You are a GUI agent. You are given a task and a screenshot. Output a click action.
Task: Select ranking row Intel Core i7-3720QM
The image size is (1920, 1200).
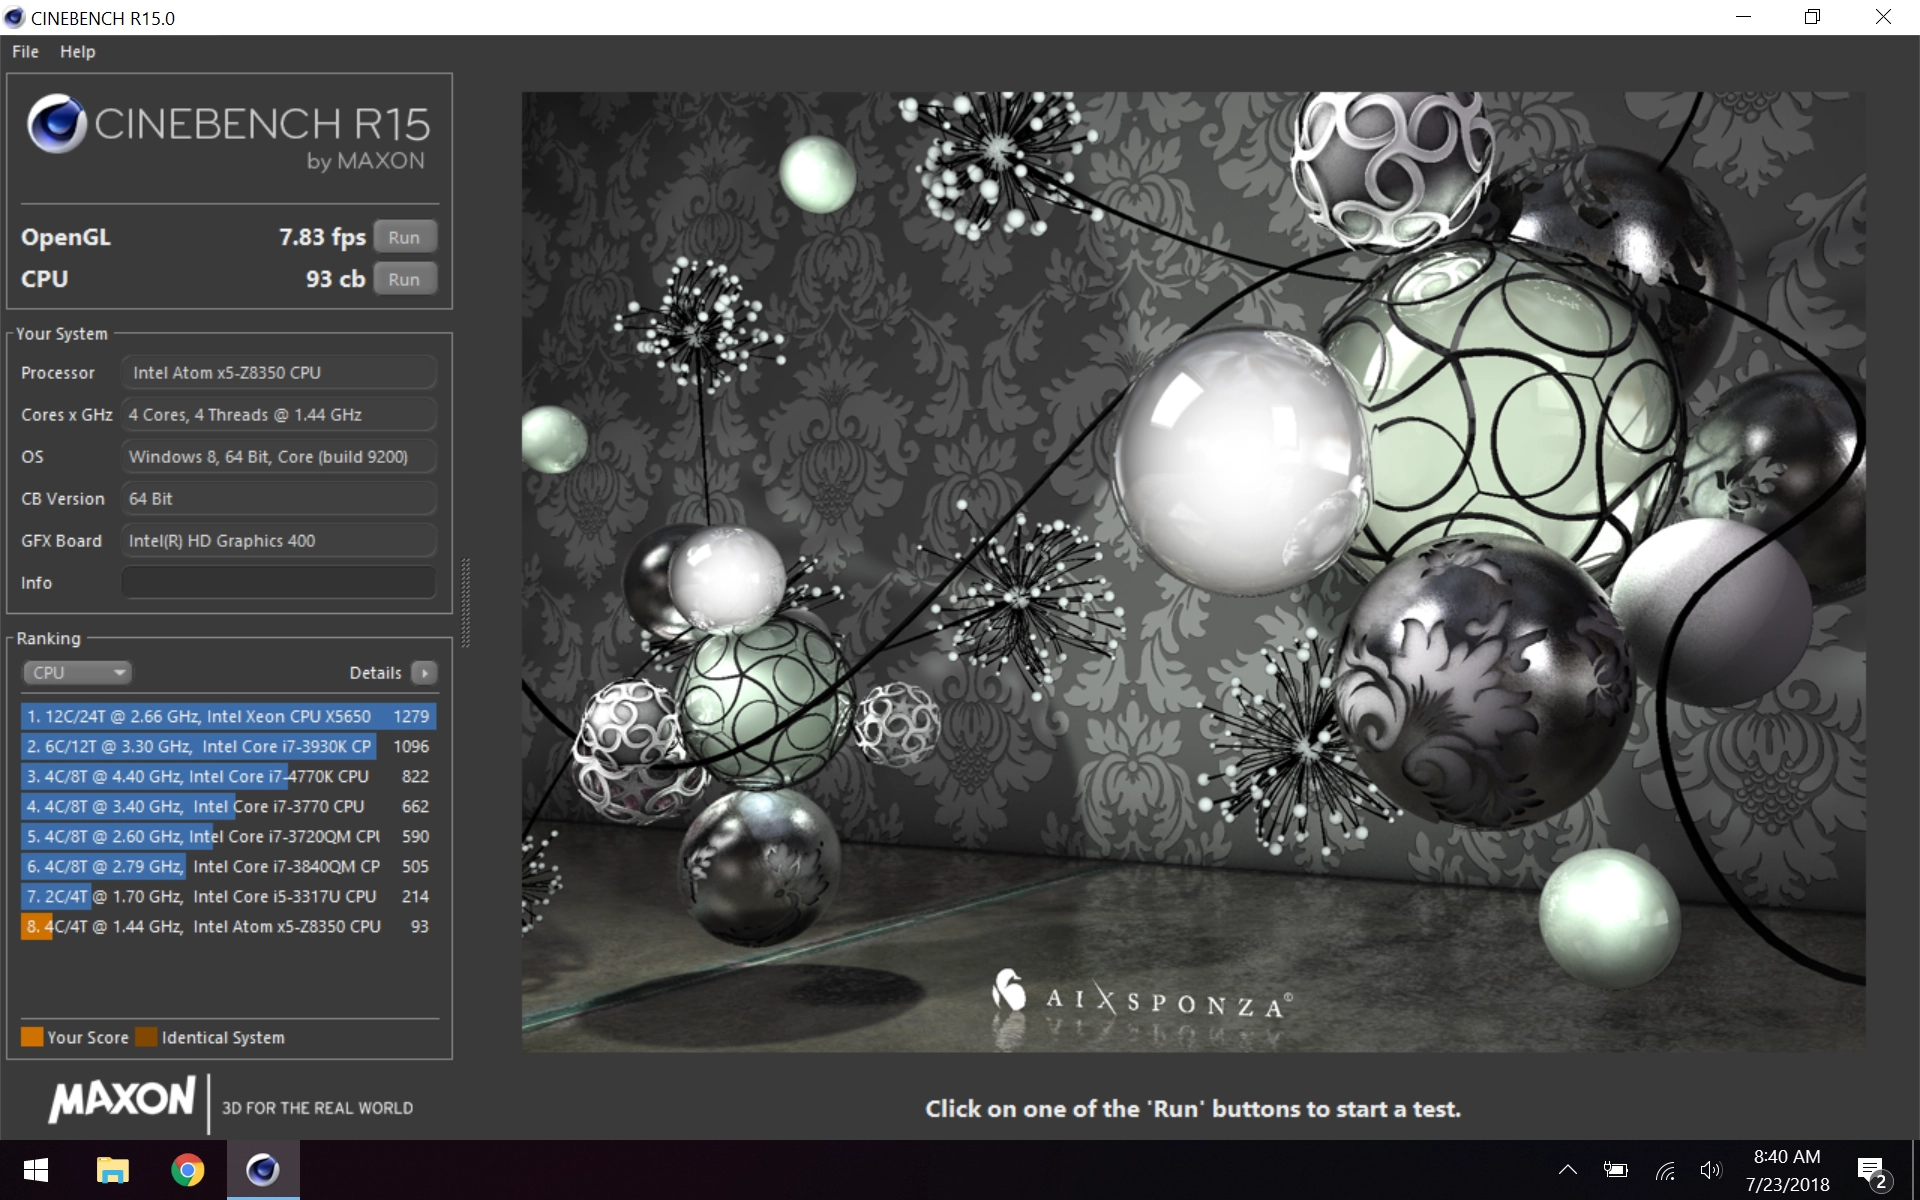[x=229, y=836]
